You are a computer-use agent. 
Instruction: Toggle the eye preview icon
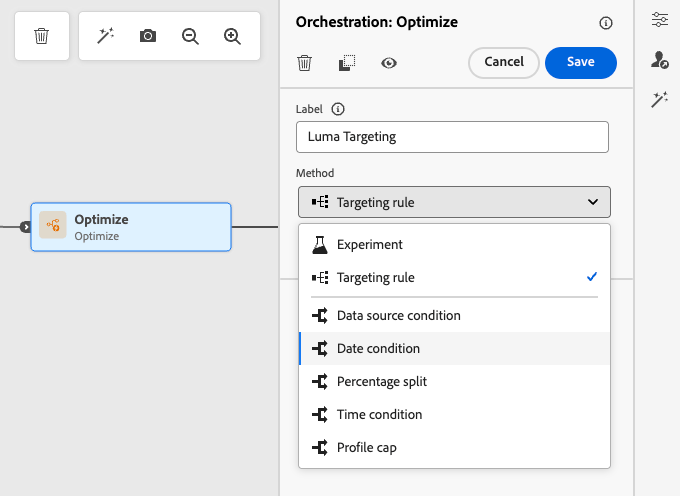click(390, 63)
